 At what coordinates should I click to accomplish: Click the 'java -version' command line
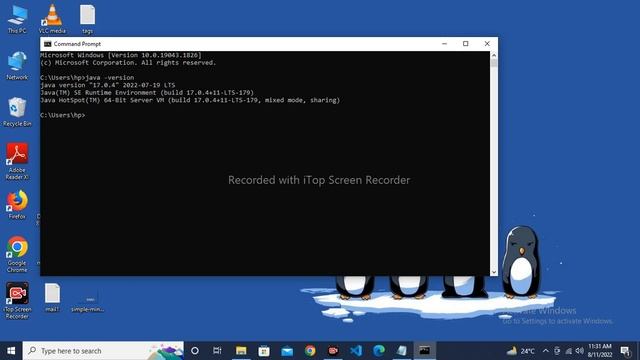click(87, 78)
